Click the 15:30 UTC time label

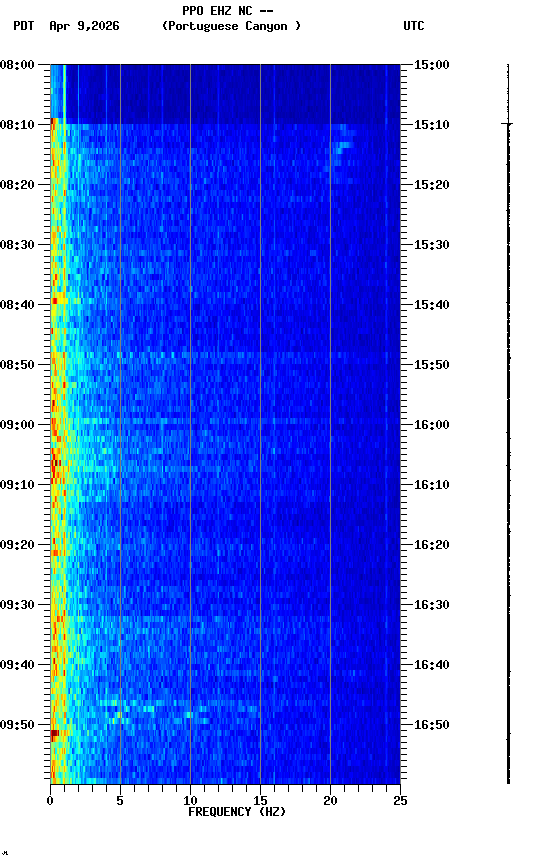click(432, 245)
